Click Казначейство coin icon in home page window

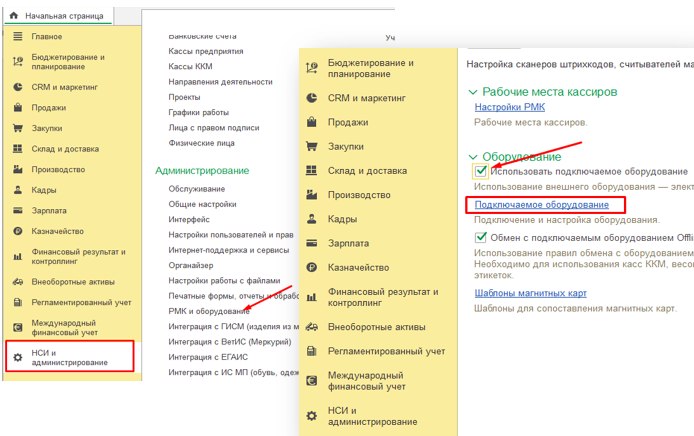click(18, 231)
